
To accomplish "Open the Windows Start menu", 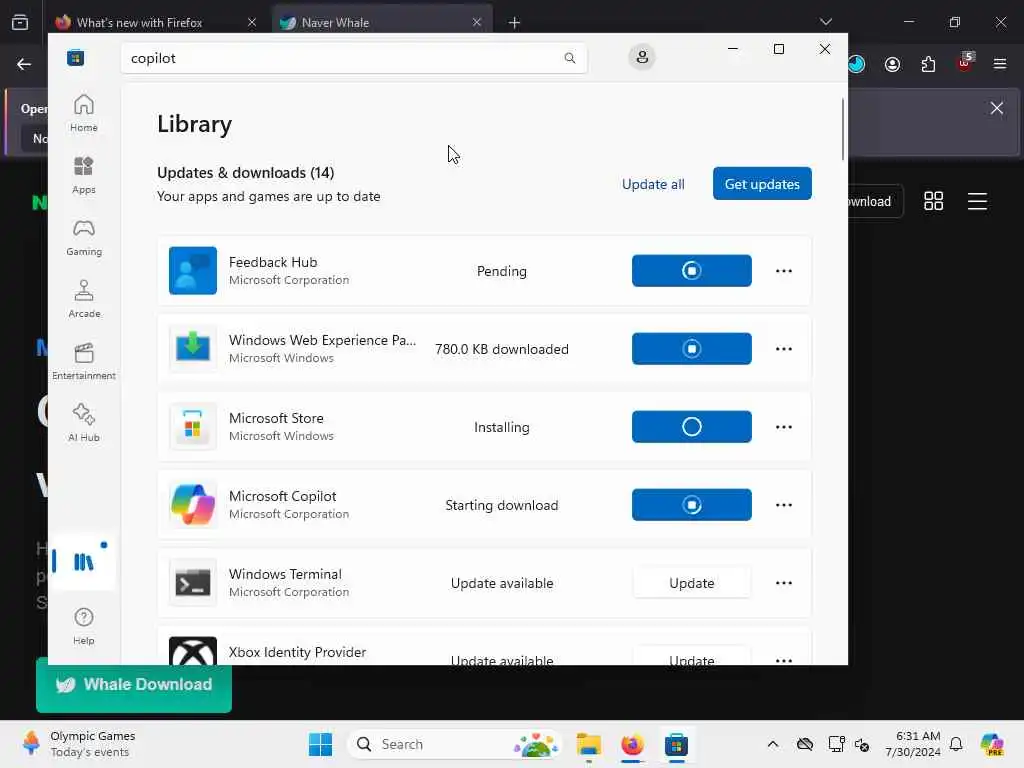I will [x=321, y=744].
